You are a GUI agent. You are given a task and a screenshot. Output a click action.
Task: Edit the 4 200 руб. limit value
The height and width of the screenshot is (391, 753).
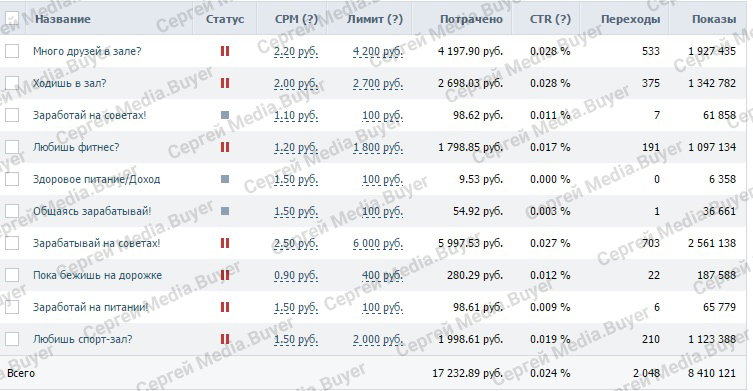click(x=378, y=51)
